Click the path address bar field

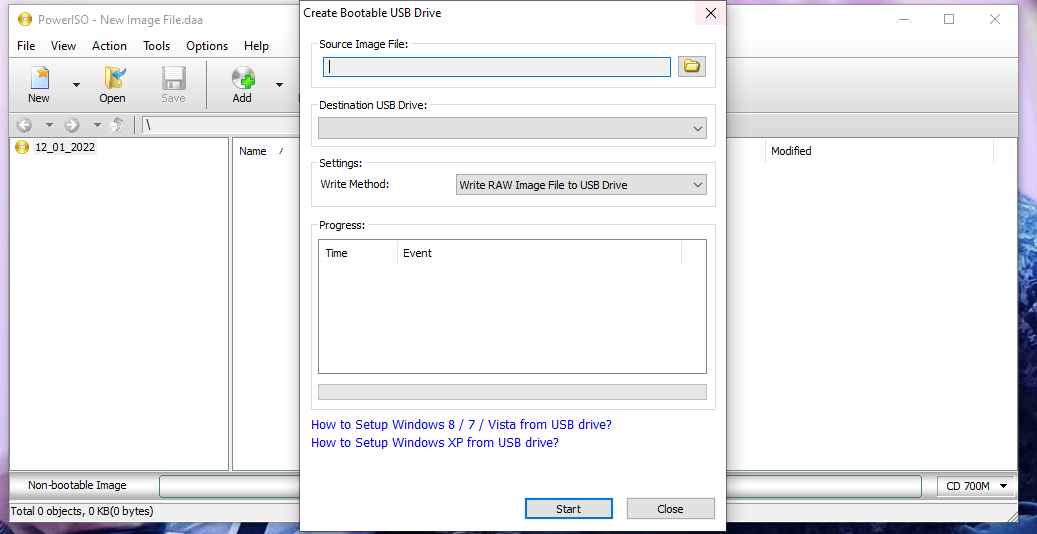tap(220, 125)
